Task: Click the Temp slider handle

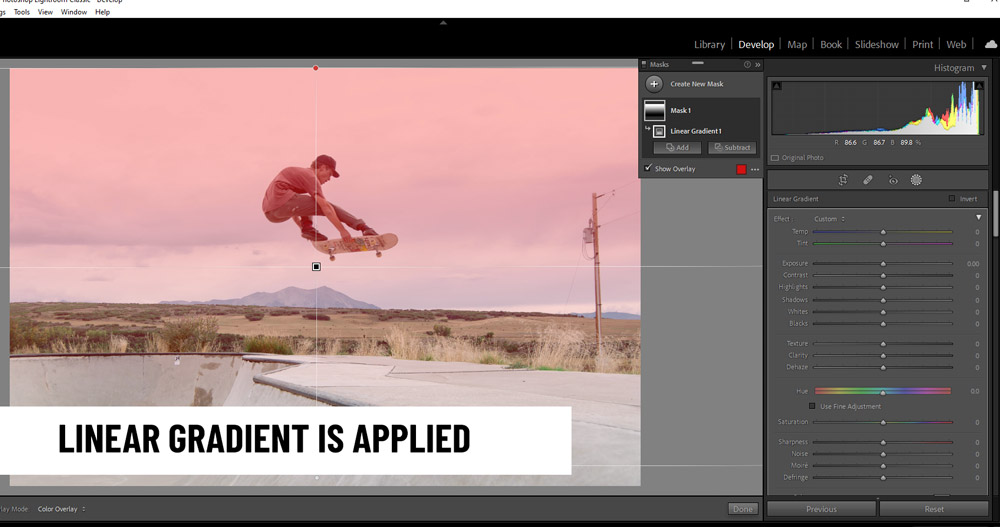Action: [883, 232]
